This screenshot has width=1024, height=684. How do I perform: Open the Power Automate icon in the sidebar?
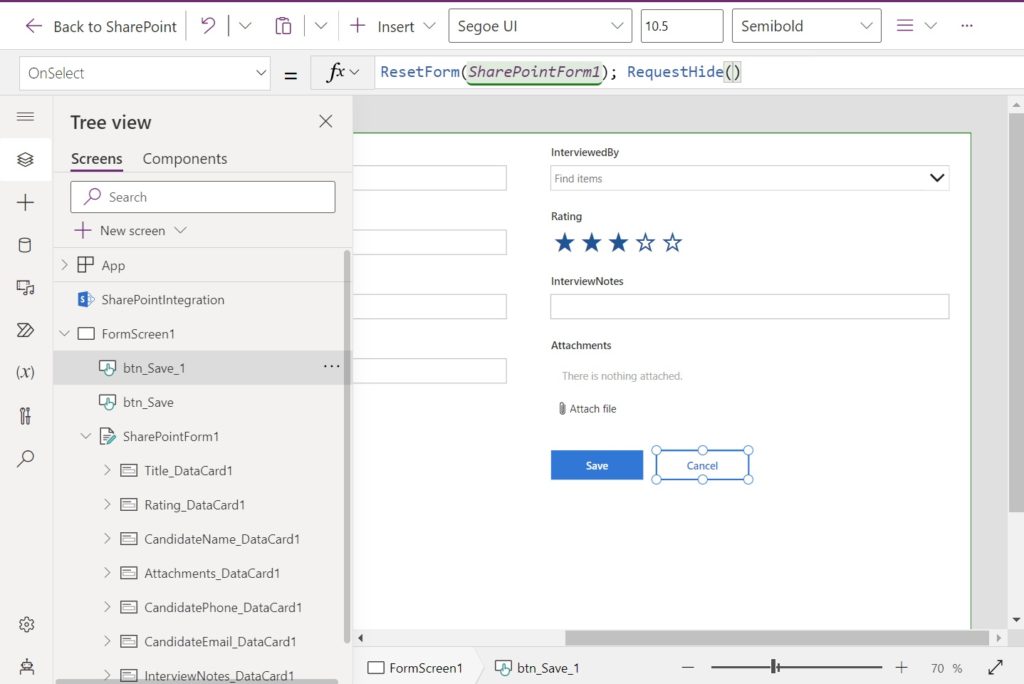click(x=25, y=330)
